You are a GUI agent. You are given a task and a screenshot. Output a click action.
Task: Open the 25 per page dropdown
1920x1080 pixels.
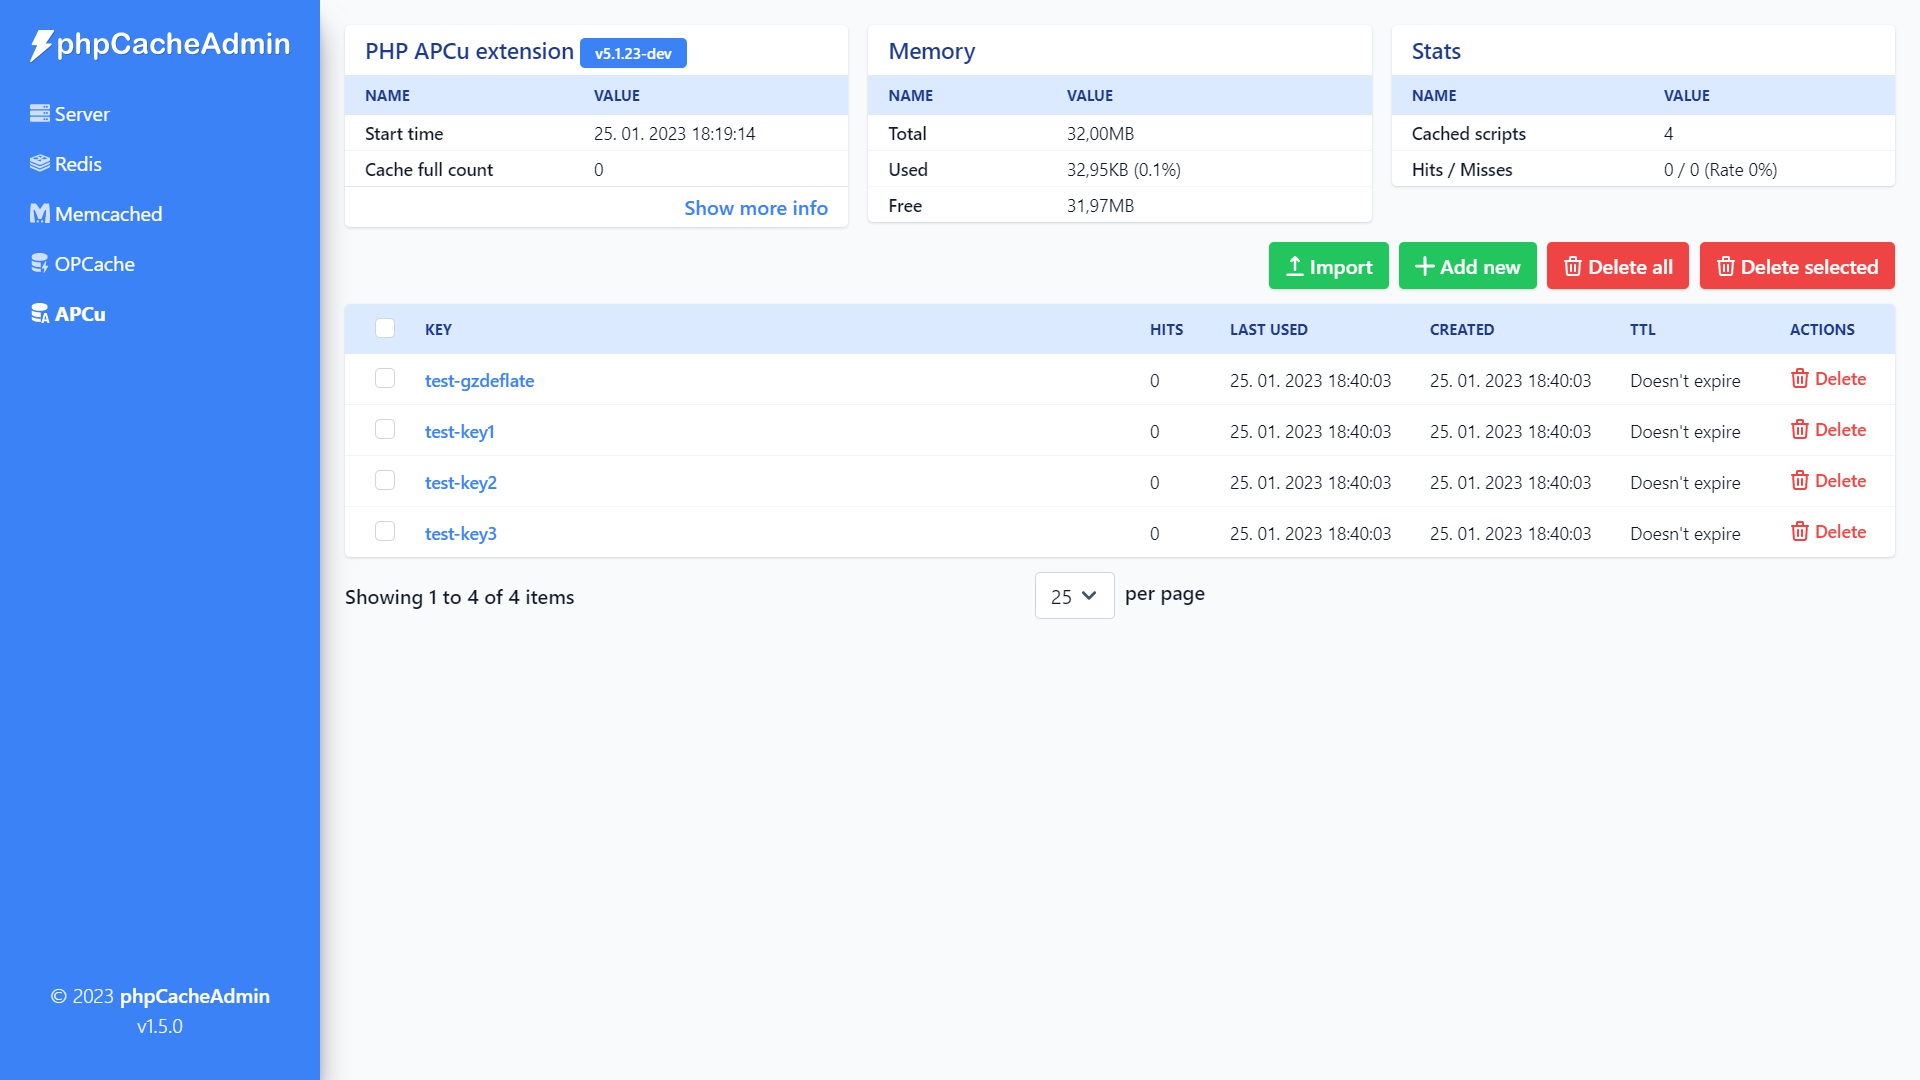point(1074,596)
